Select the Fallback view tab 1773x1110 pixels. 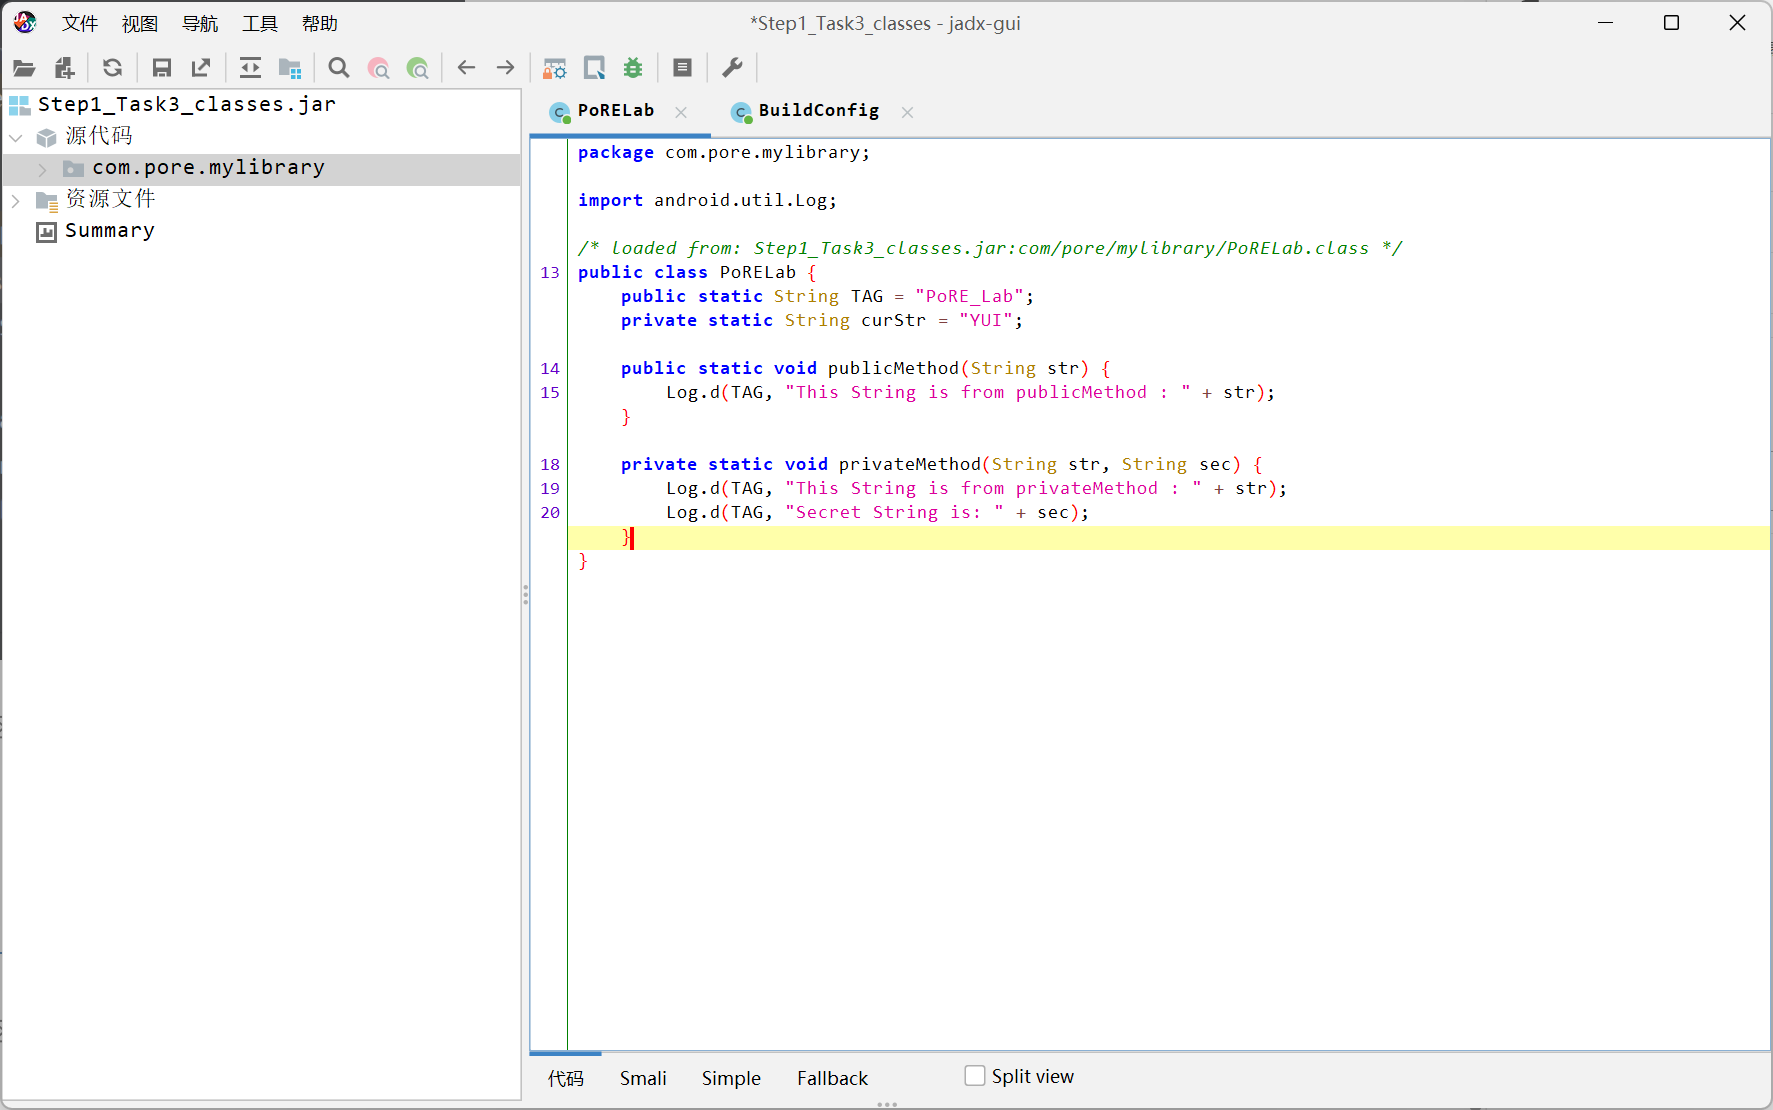[832, 1078]
